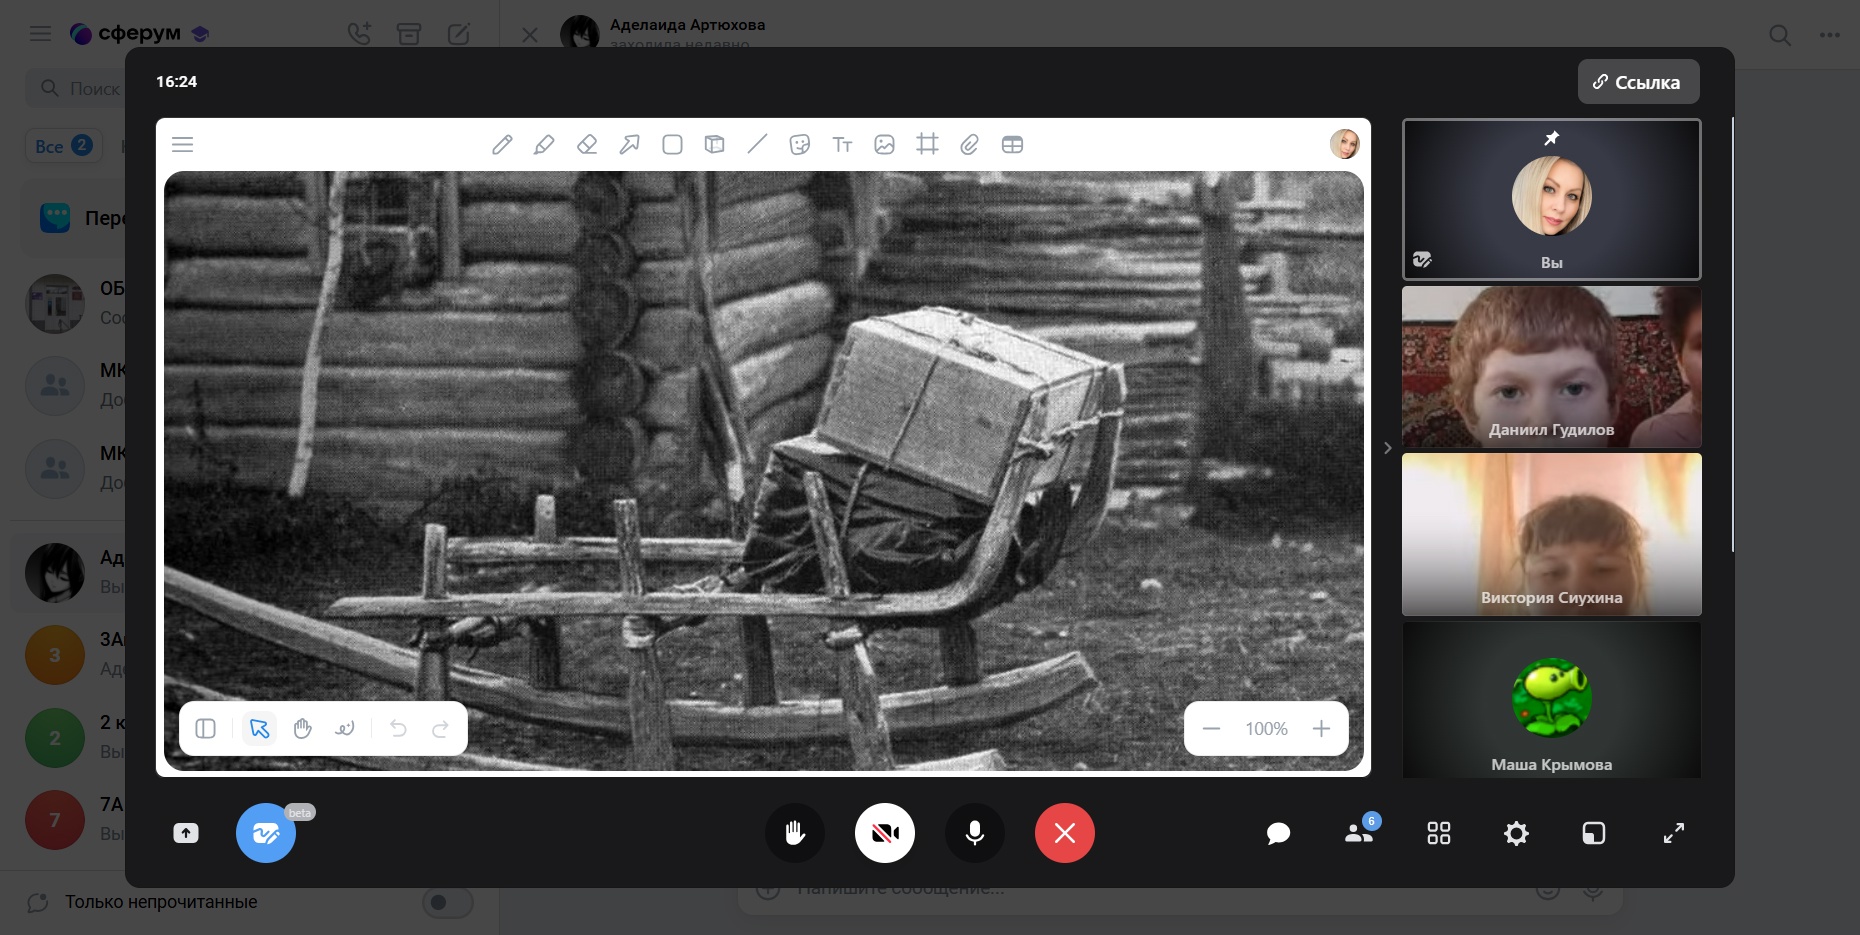Mute the microphone
The height and width of the screenshot is (935, 1860).
pos(975,833)
